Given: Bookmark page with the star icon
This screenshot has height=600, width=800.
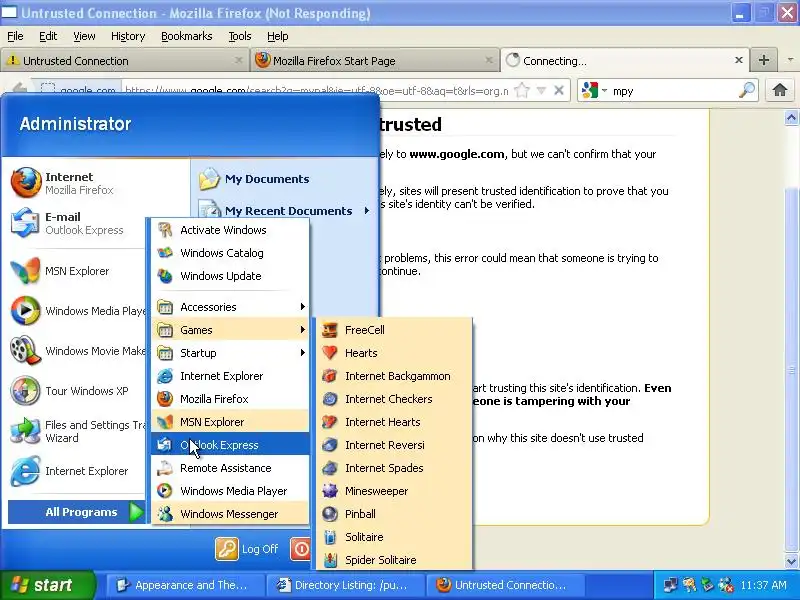Looking at the screenshot, I should pos(521,90).
